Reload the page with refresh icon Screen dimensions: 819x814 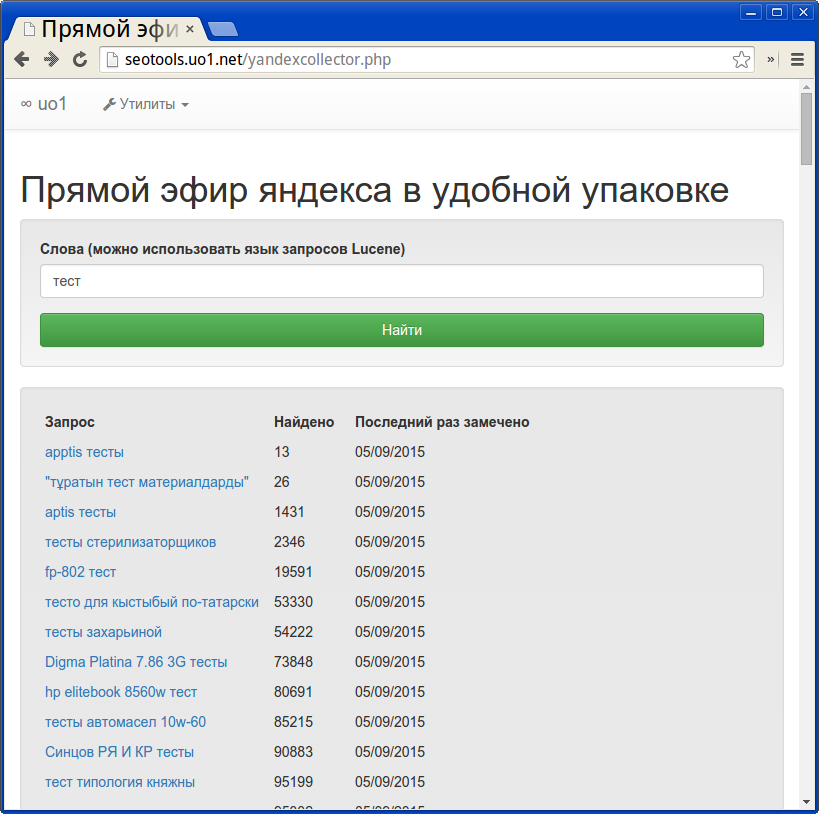point(79,60)
